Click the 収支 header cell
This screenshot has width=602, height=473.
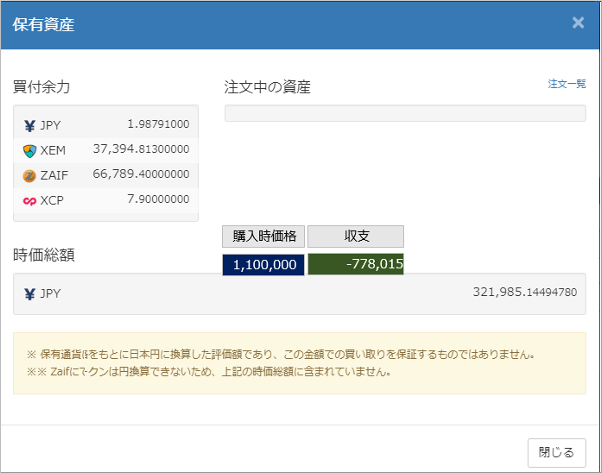pos(356,236)
